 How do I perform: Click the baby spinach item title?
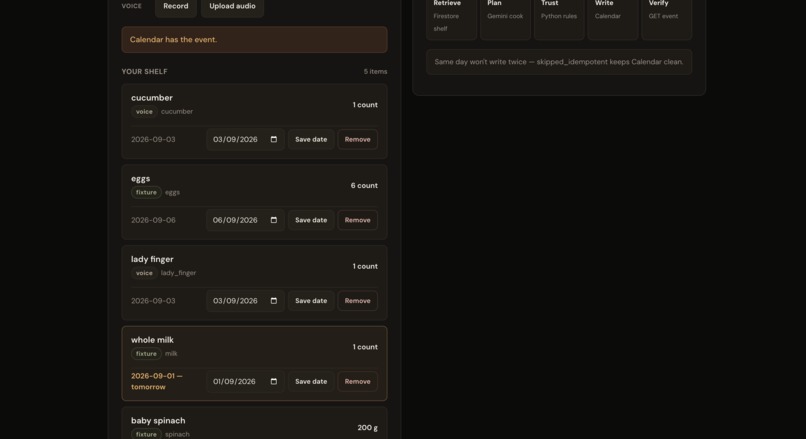158,420
